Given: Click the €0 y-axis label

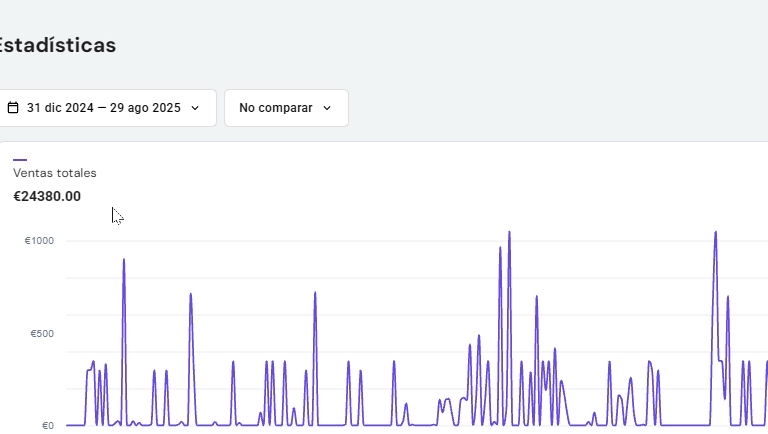Looking at the screenshot, I should [48, 425].
